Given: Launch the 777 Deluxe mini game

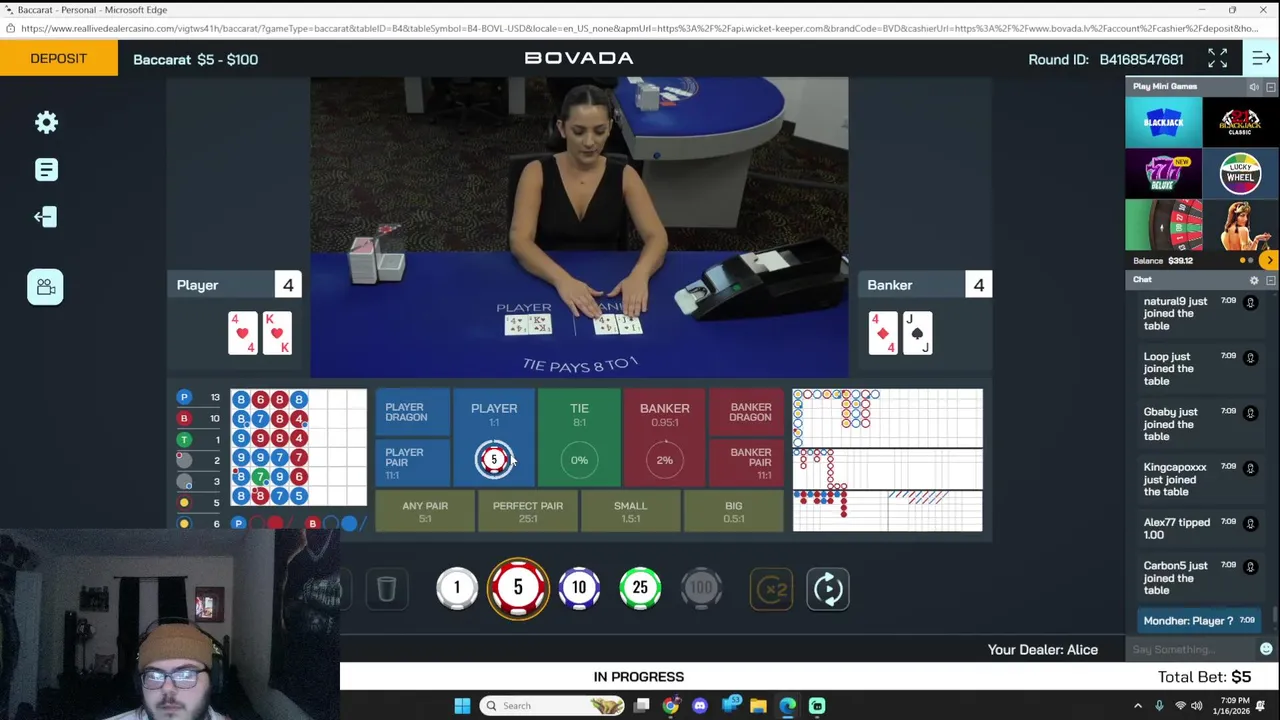Looking at the screenshot, I should (1163, 174).
